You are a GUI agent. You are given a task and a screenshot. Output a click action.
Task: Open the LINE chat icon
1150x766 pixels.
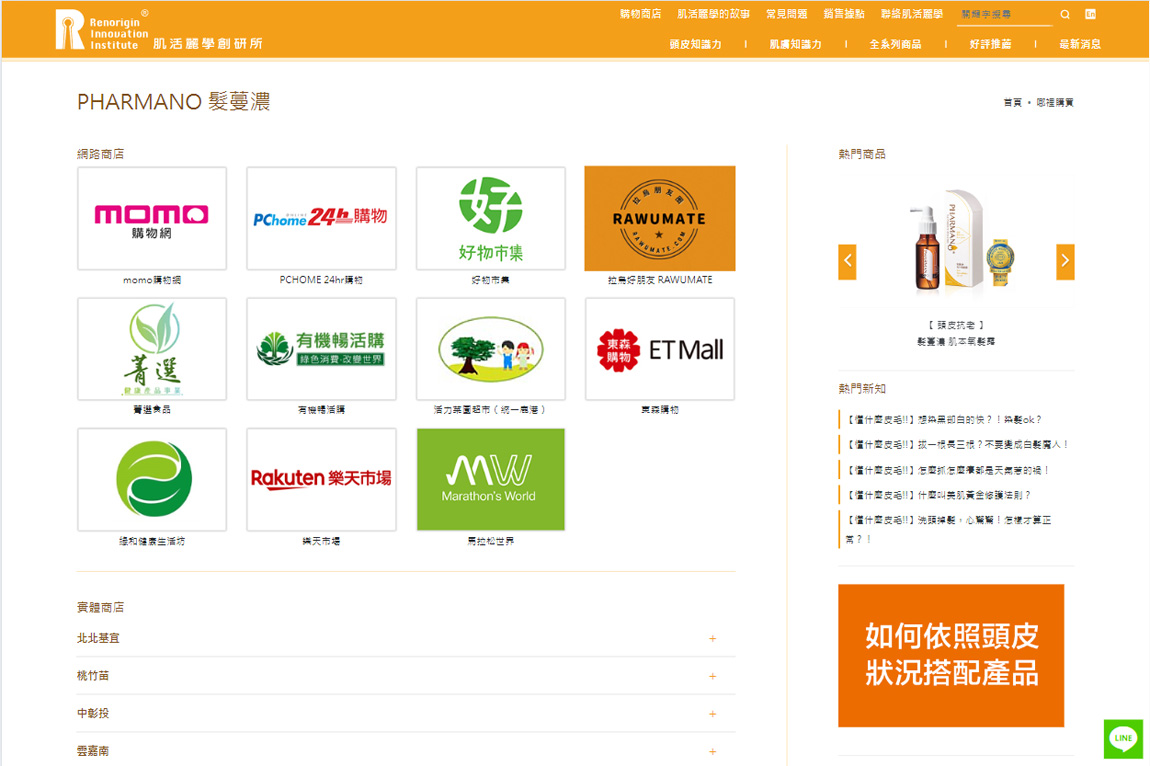[1123, 739]
